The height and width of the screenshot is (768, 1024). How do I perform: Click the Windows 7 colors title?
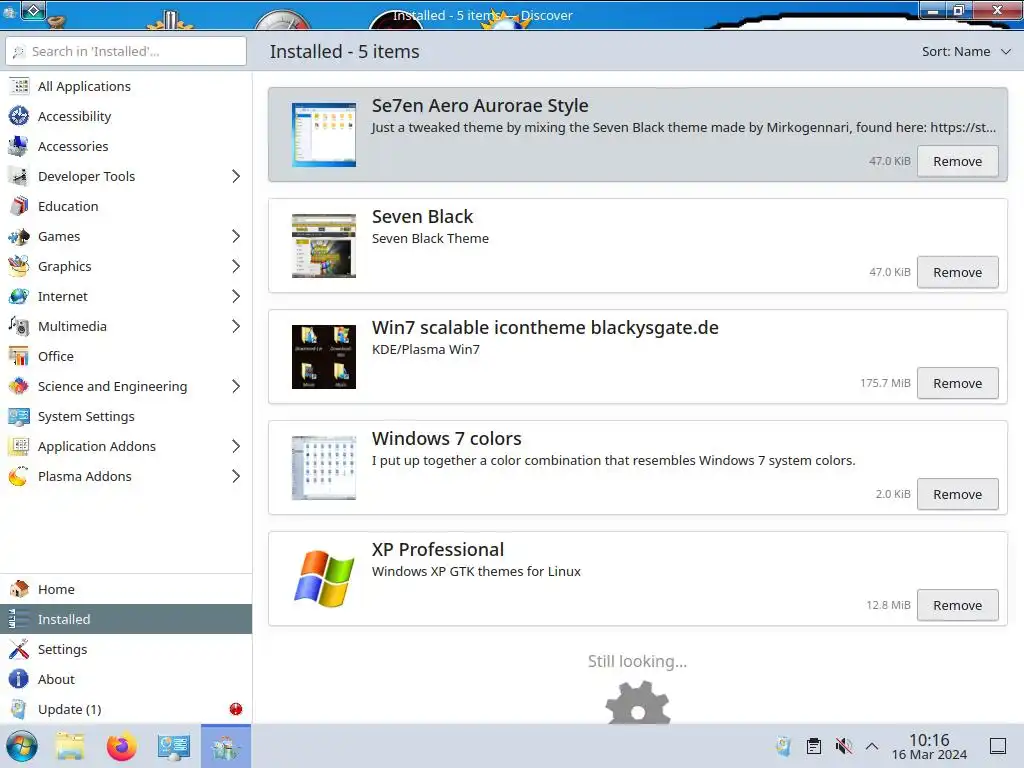pos(447,438)
